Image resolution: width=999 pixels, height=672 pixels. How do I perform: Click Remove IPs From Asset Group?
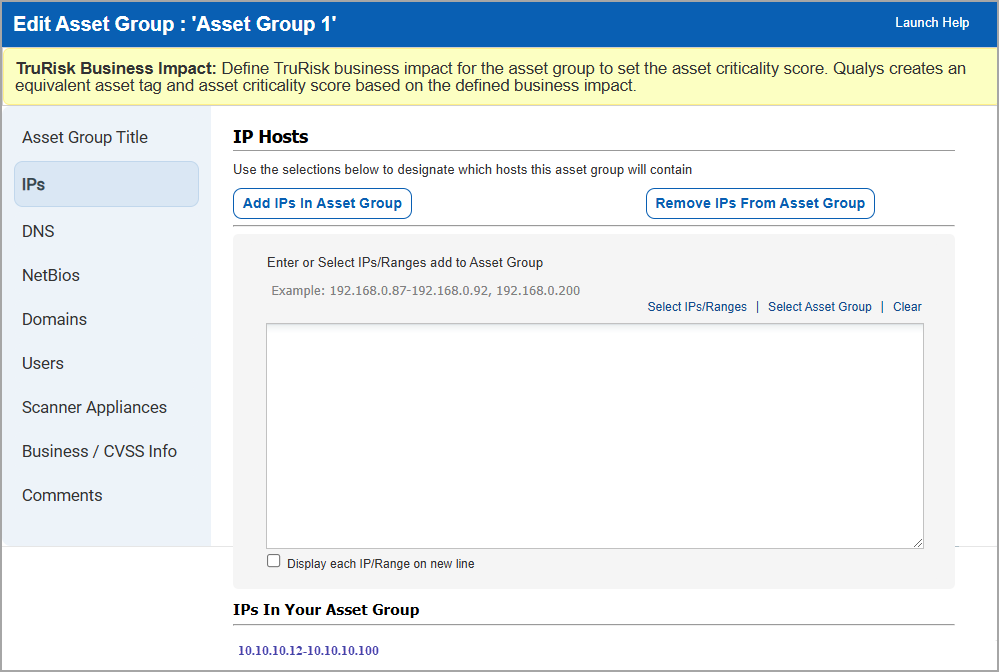pos(760,203)
